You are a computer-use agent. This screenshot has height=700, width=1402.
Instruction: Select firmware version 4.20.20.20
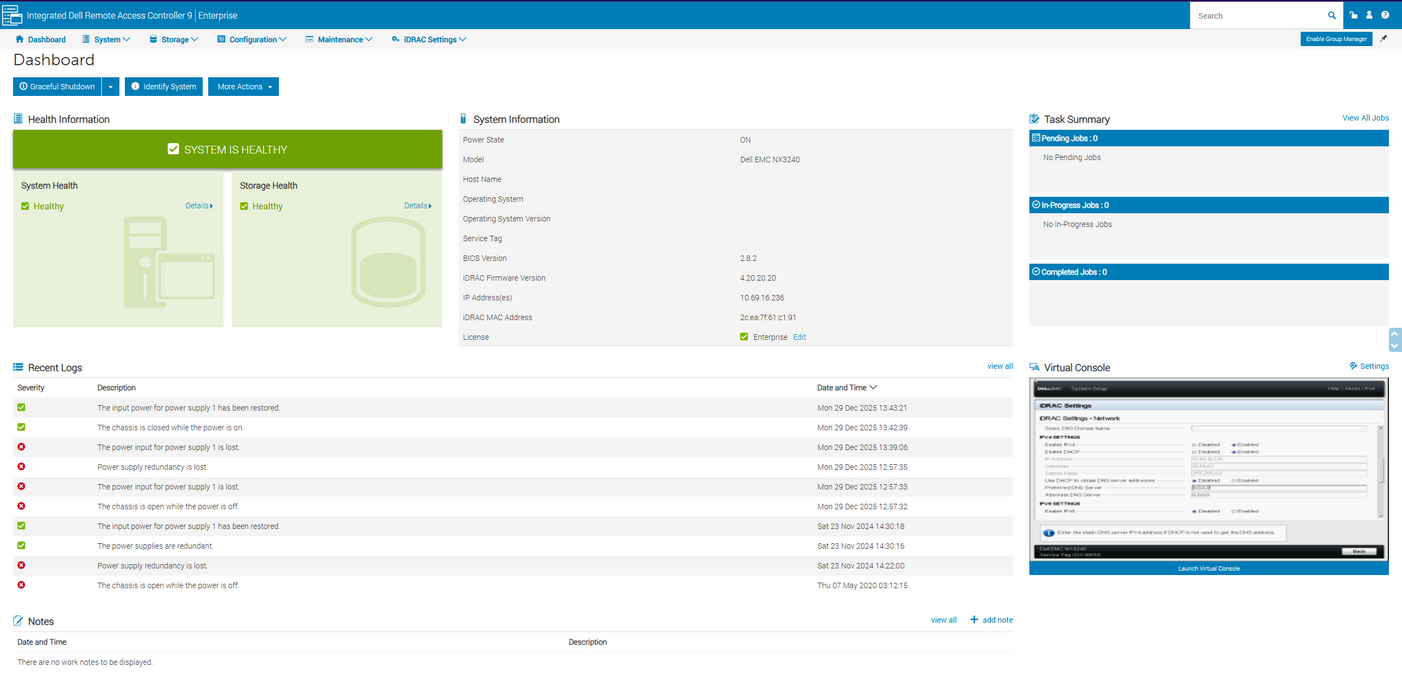point(758,278)
